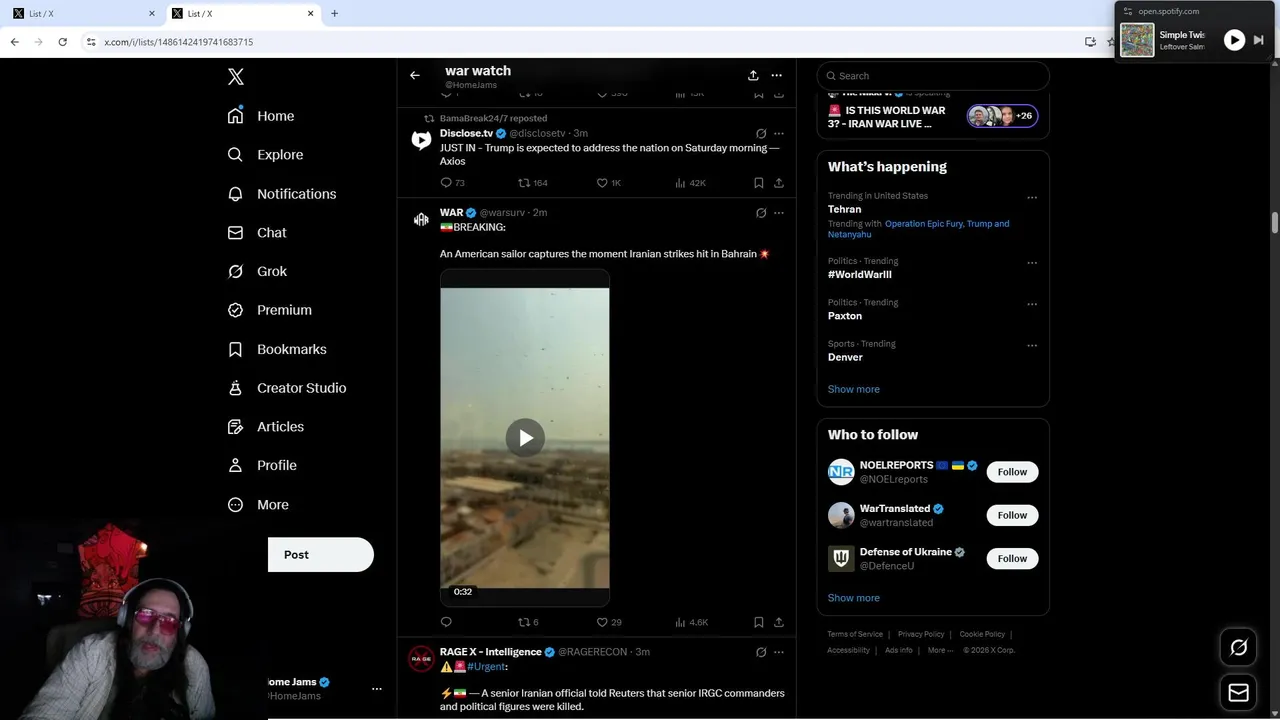Open Grok explain on Disclose.tv post
Viewport: 1280px width, 720px height.
pyautogui.click(x=761, y=133)
